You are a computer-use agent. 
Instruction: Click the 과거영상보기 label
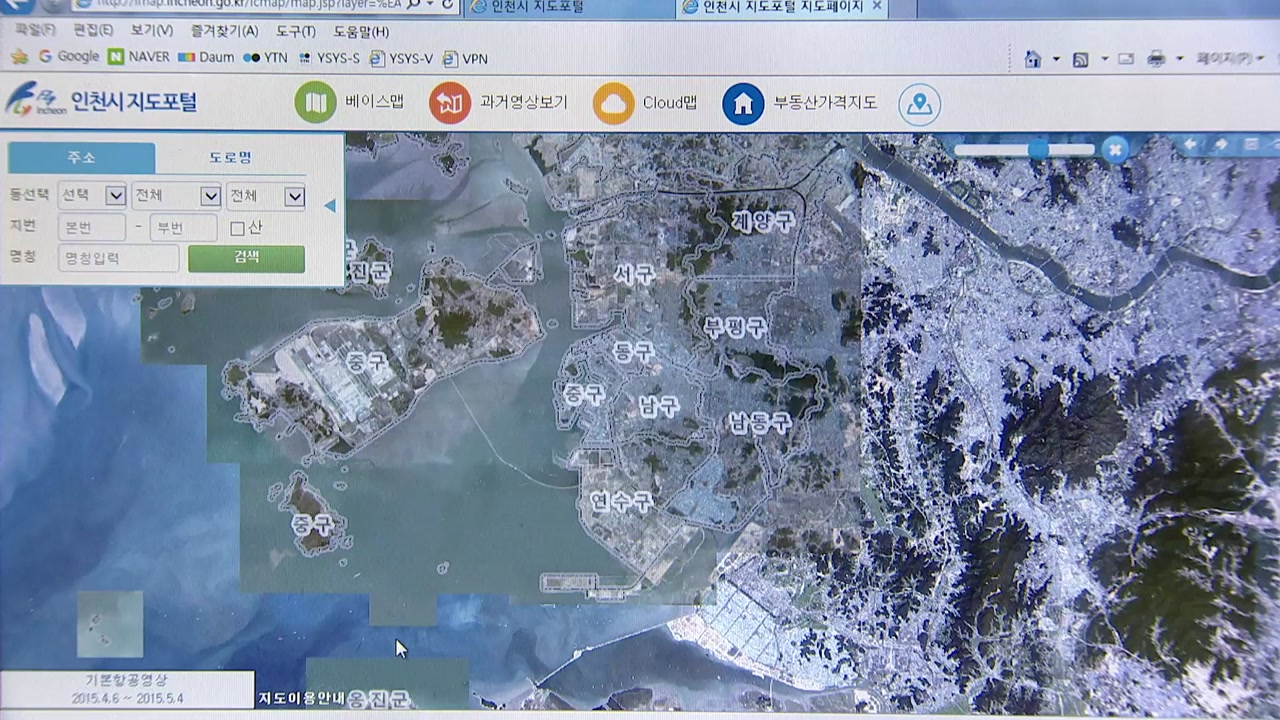523,102
